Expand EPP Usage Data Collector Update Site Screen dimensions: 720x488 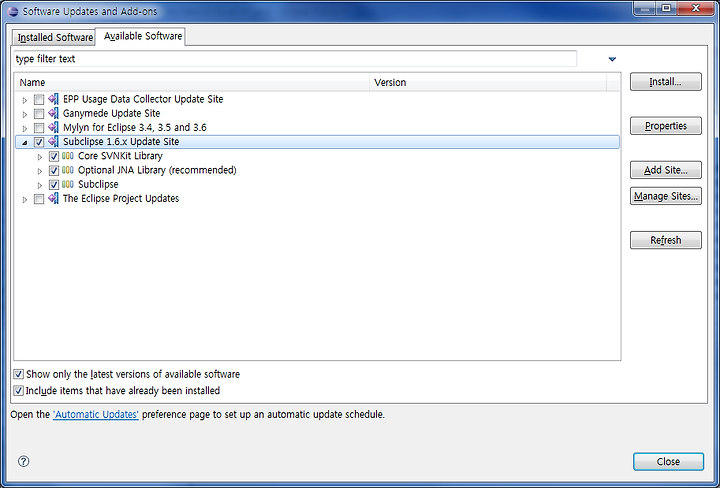tap(25, 100)
